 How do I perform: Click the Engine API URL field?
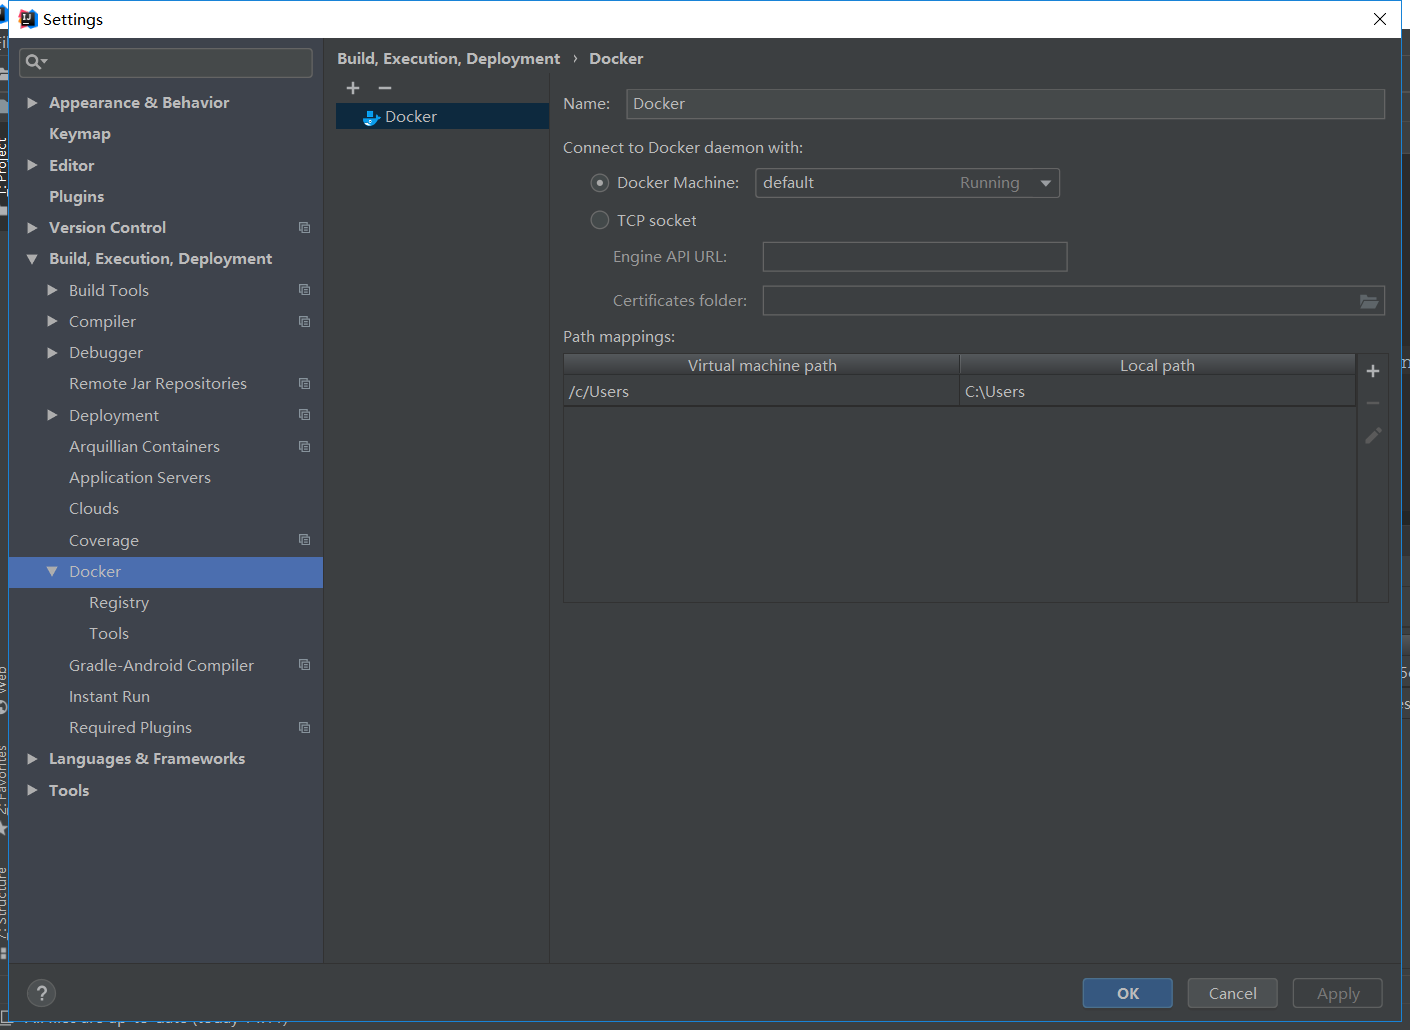coord(915,257)
